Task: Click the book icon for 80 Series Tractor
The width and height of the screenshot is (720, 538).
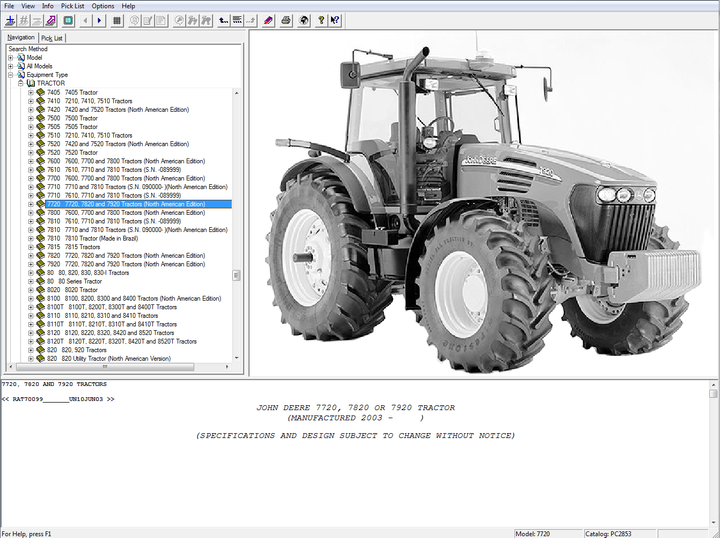Action: coord(40,281)
